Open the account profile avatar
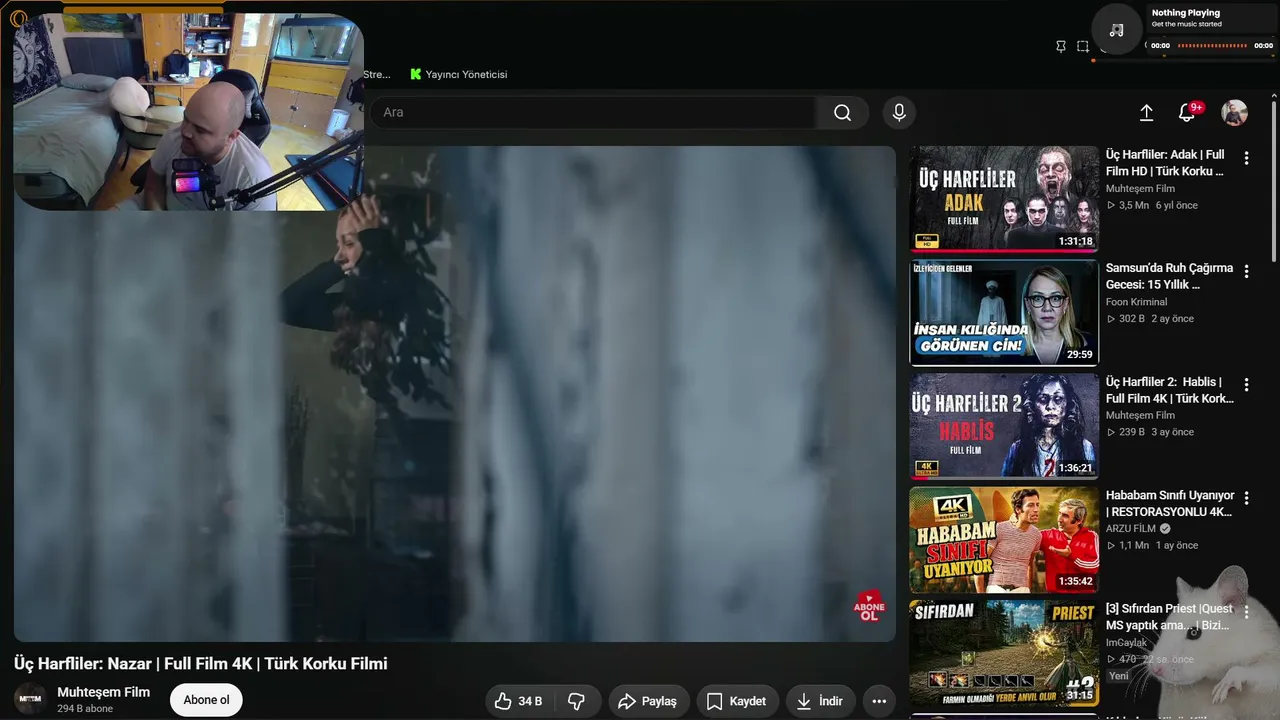1280x720 pixels. [x=1234, y=113]
